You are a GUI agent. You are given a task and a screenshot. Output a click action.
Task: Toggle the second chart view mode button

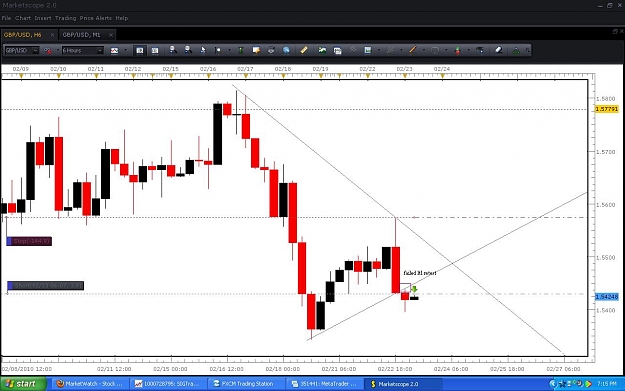(x=155, y=51)
